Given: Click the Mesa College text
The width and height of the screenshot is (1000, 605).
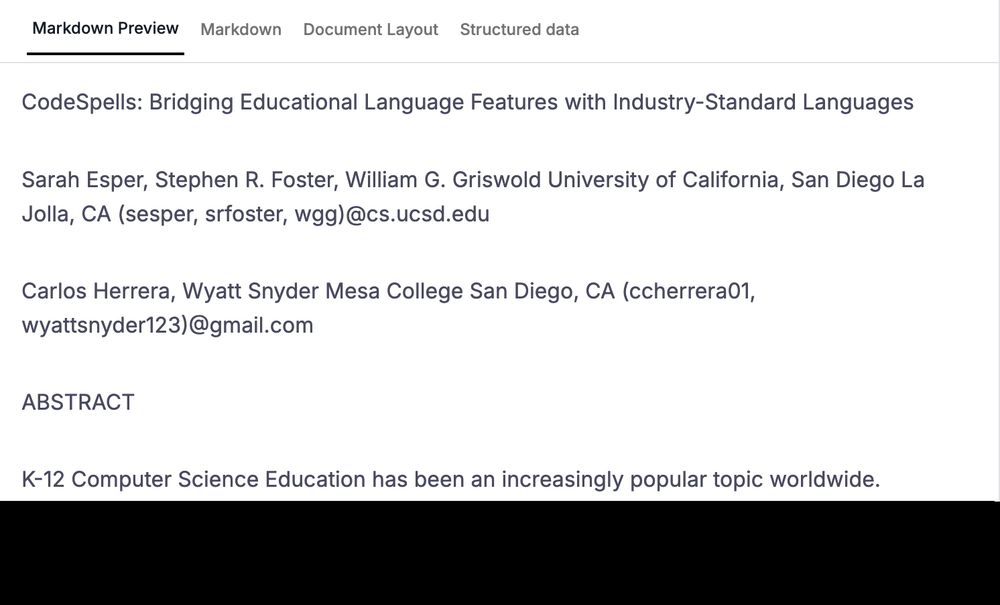Looking at the screenshot, I should (394, 291).
